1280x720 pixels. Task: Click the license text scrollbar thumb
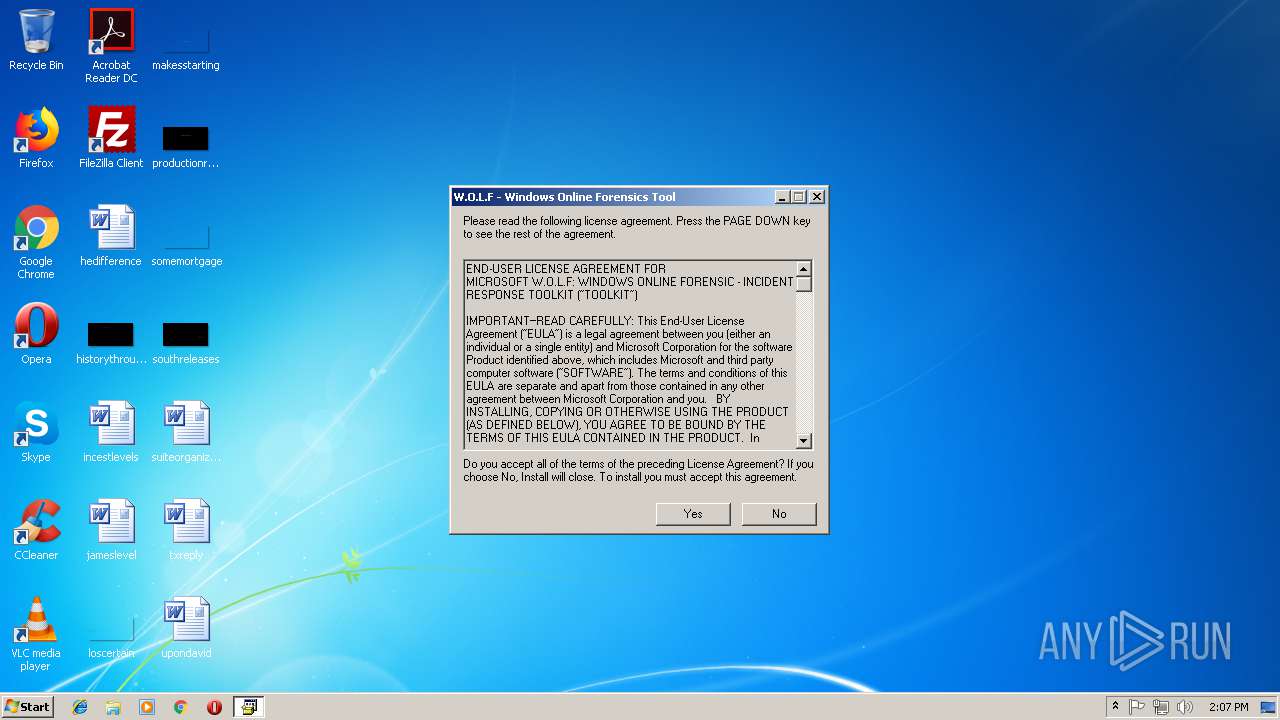click(x=803, y=283)
